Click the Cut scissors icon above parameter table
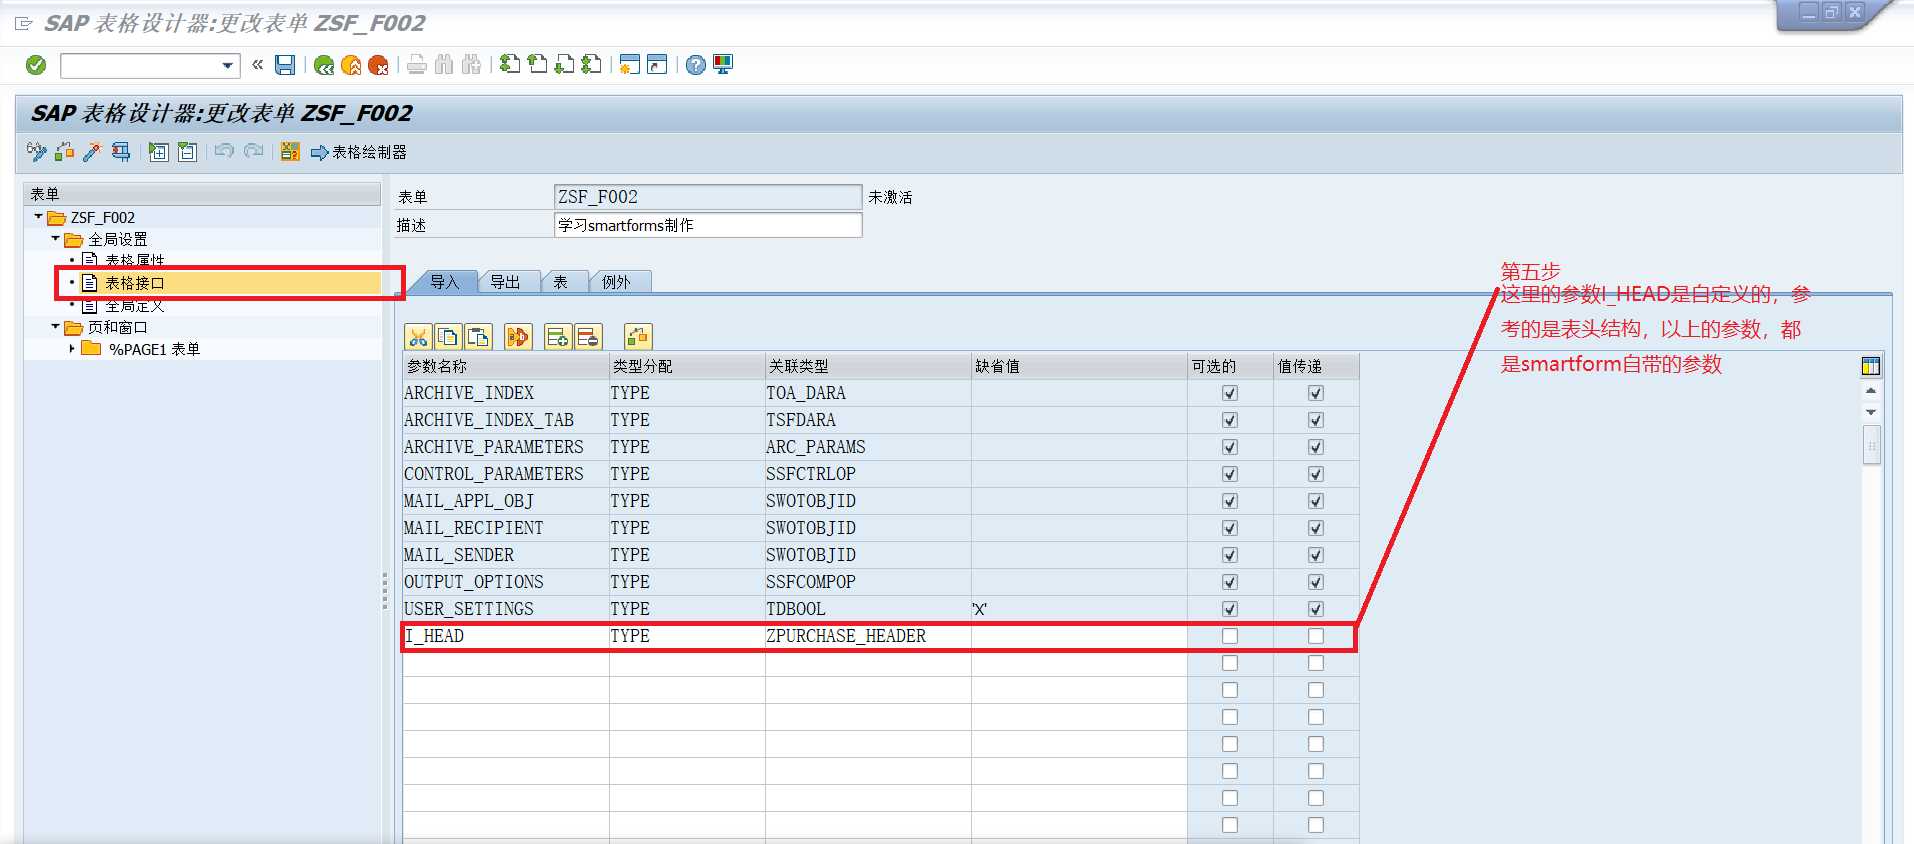The image size is (1914, 844). tap(418, 337)
